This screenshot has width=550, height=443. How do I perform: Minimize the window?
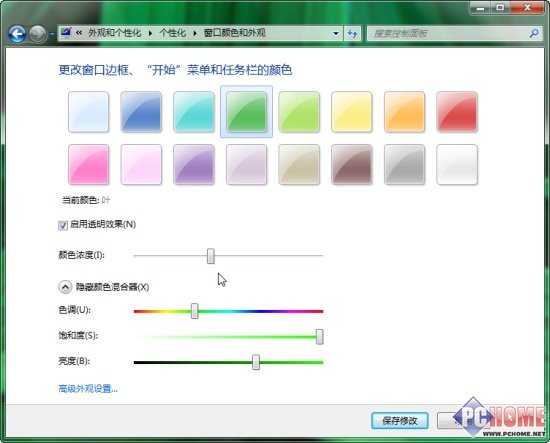pos(480,8)
